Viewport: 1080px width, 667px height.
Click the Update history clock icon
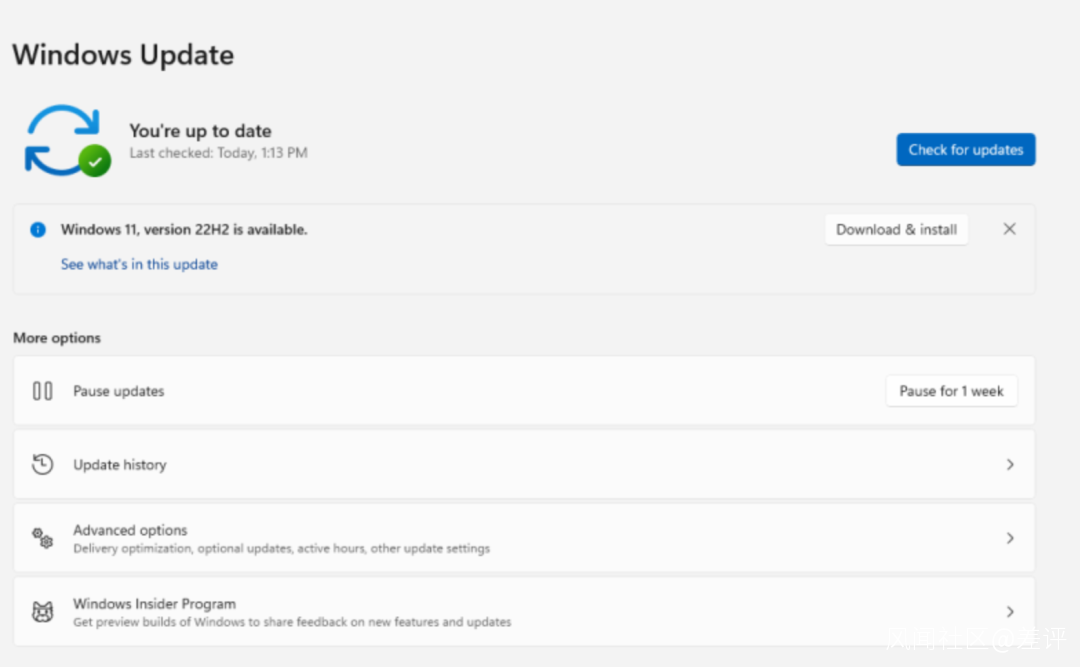point(42,464)
